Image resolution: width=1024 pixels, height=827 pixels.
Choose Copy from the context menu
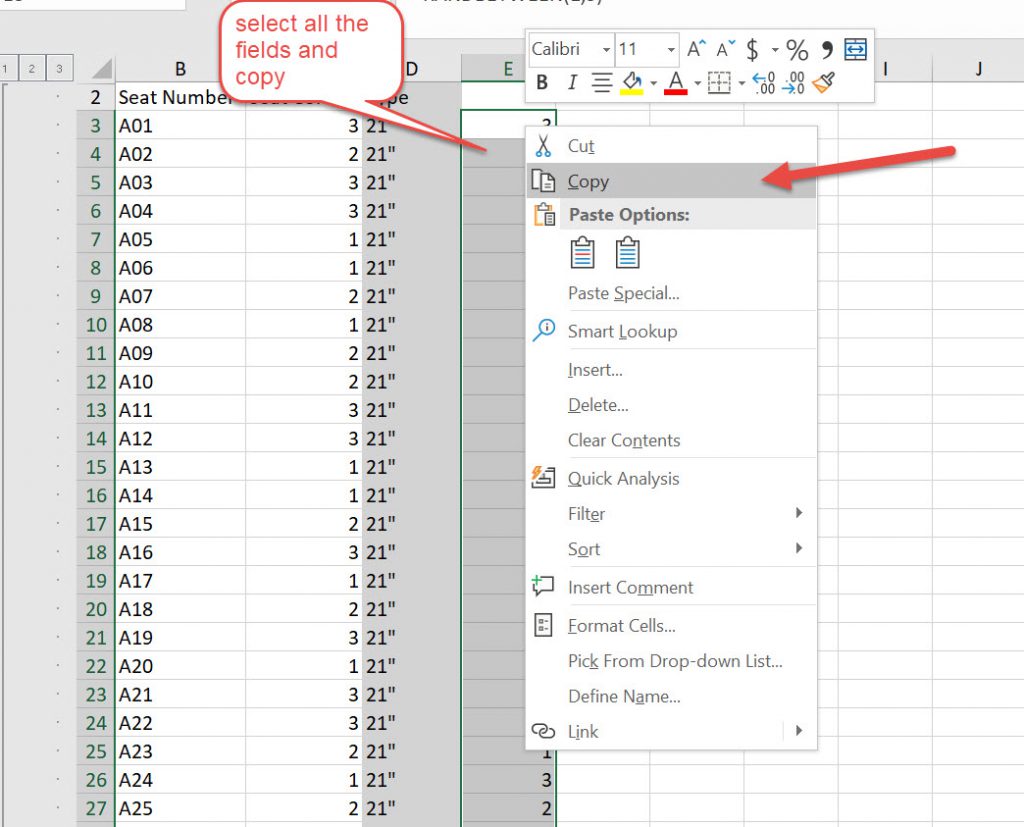coord(588,181)
